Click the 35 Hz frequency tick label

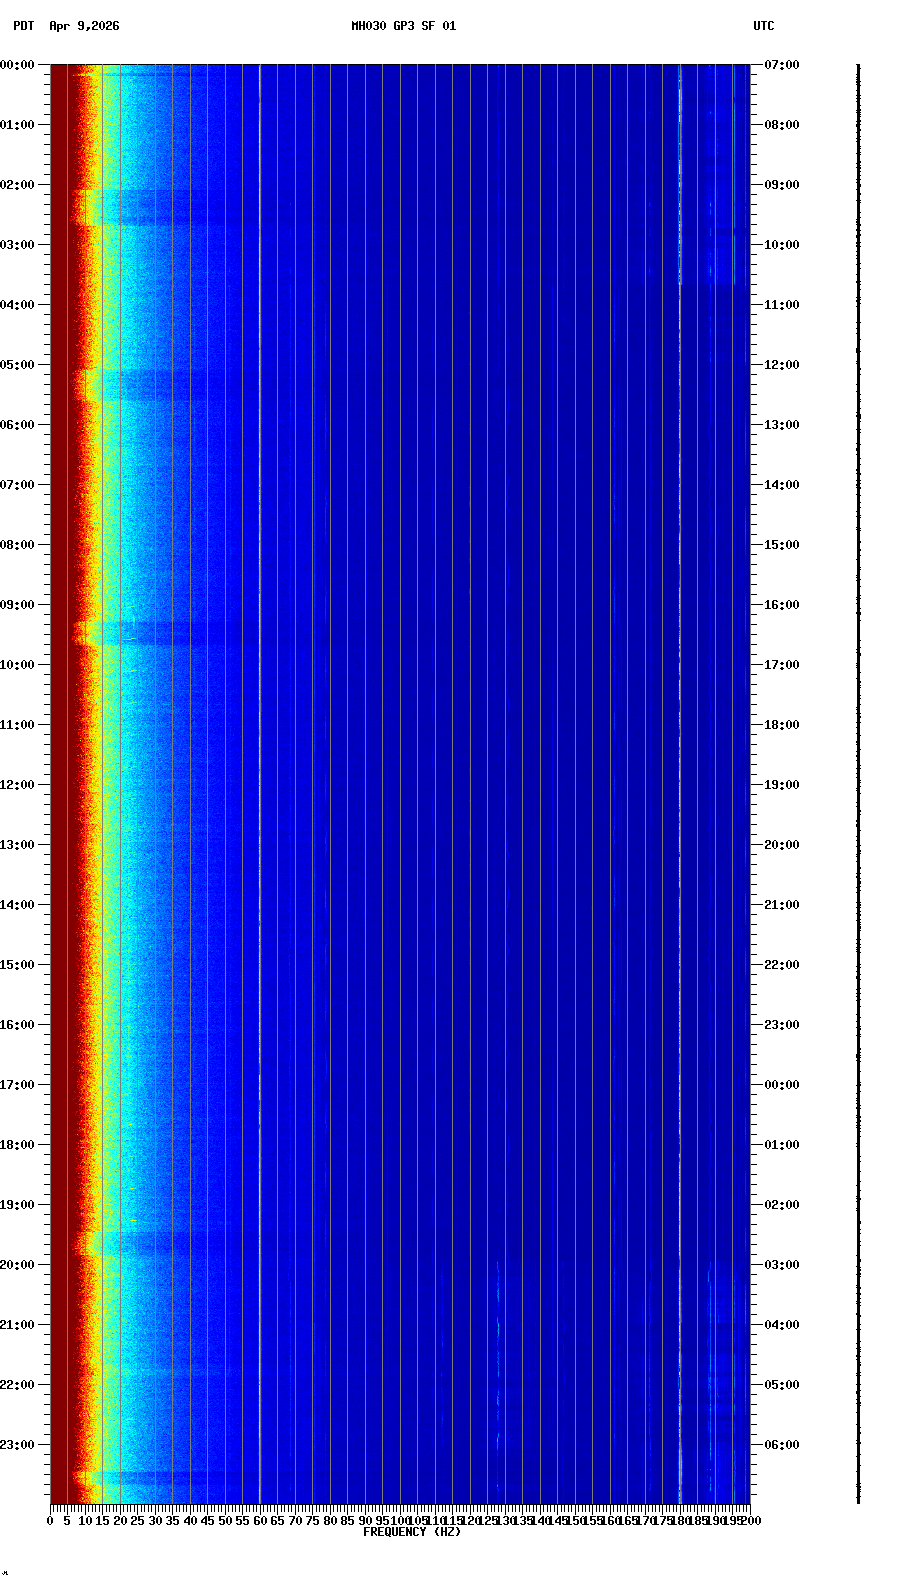pyautogui.click(x=172, y=1521)
